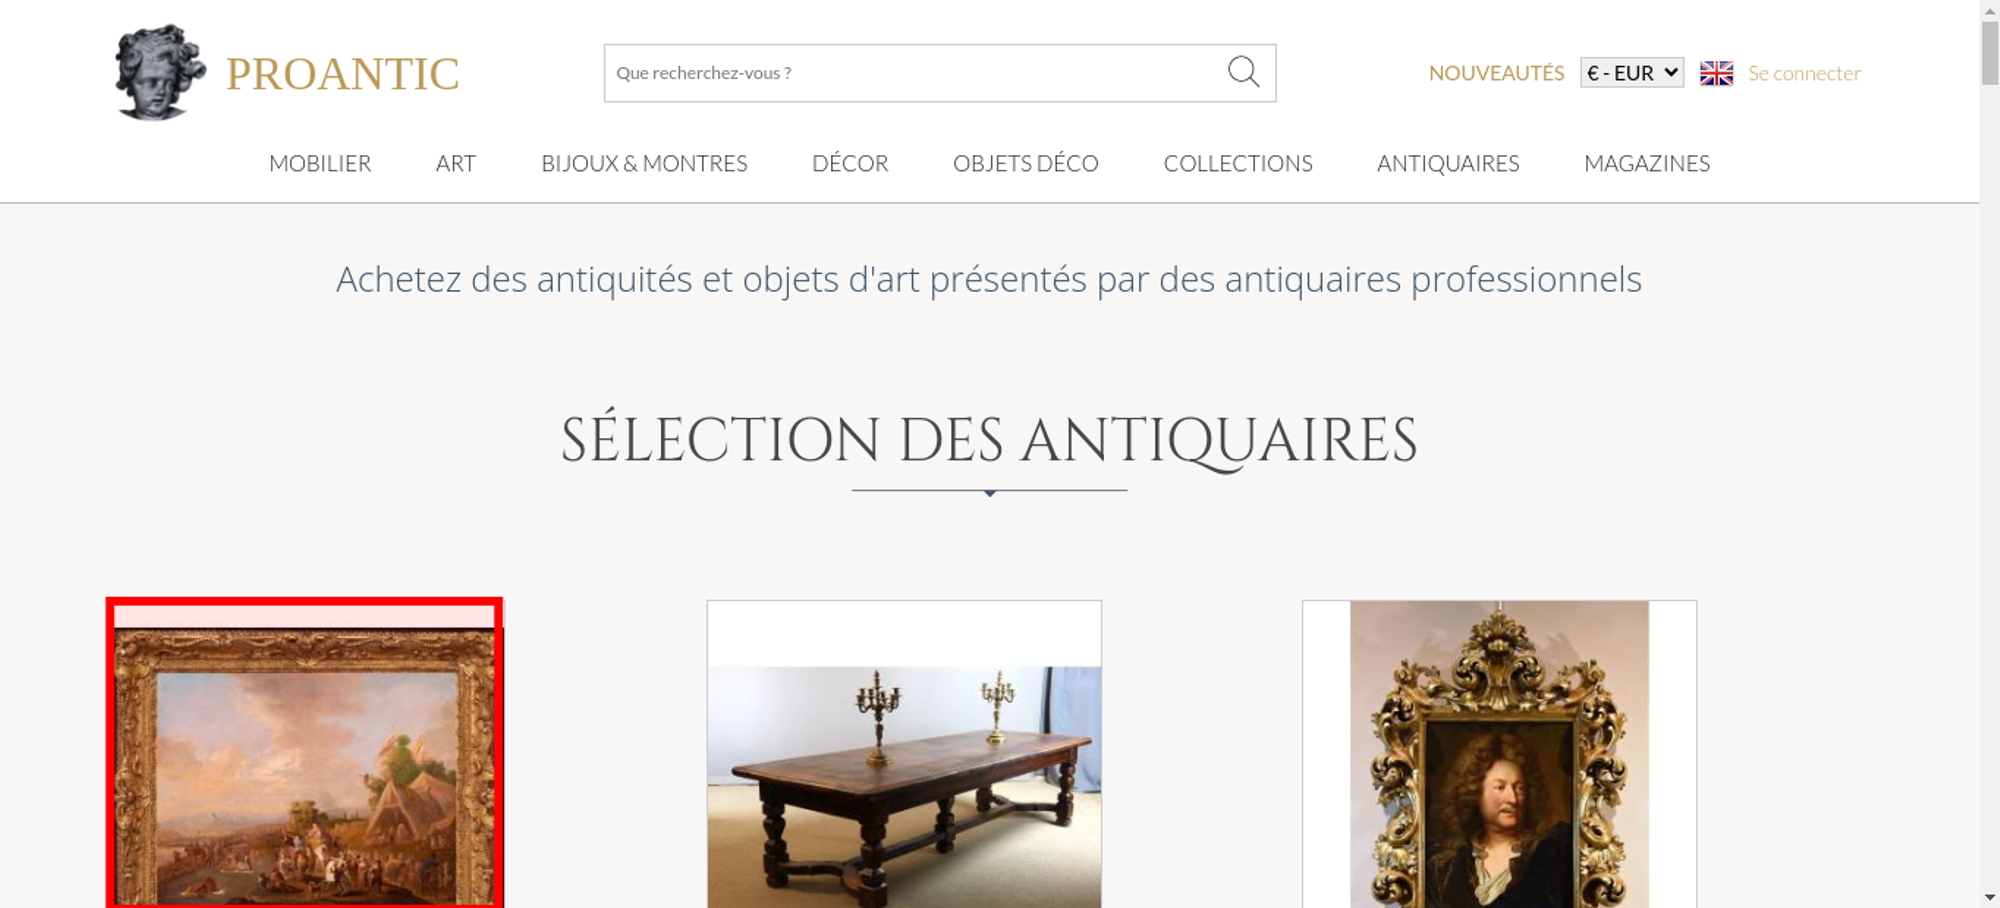Open the COLLECTIONS menu

1238,163
